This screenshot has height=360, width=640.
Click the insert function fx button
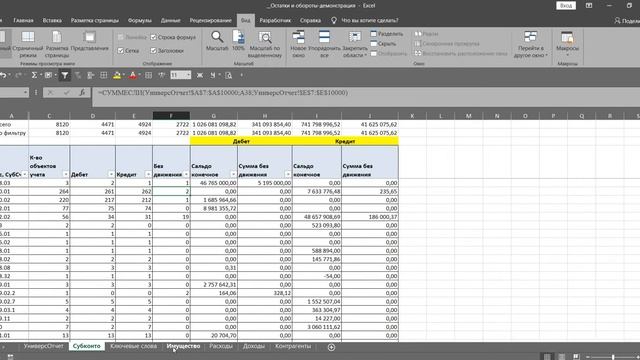tap(82, 93)
